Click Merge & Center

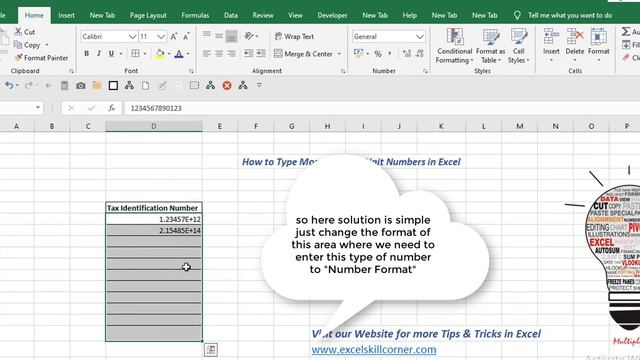(x=304, y=53)
